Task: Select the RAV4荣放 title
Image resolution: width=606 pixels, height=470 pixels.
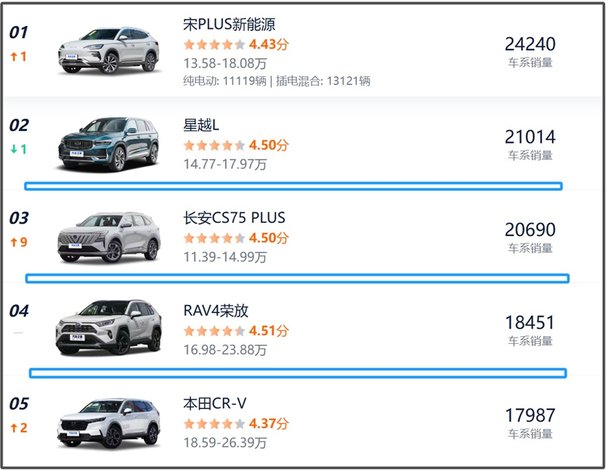Action: coord(216,310)
